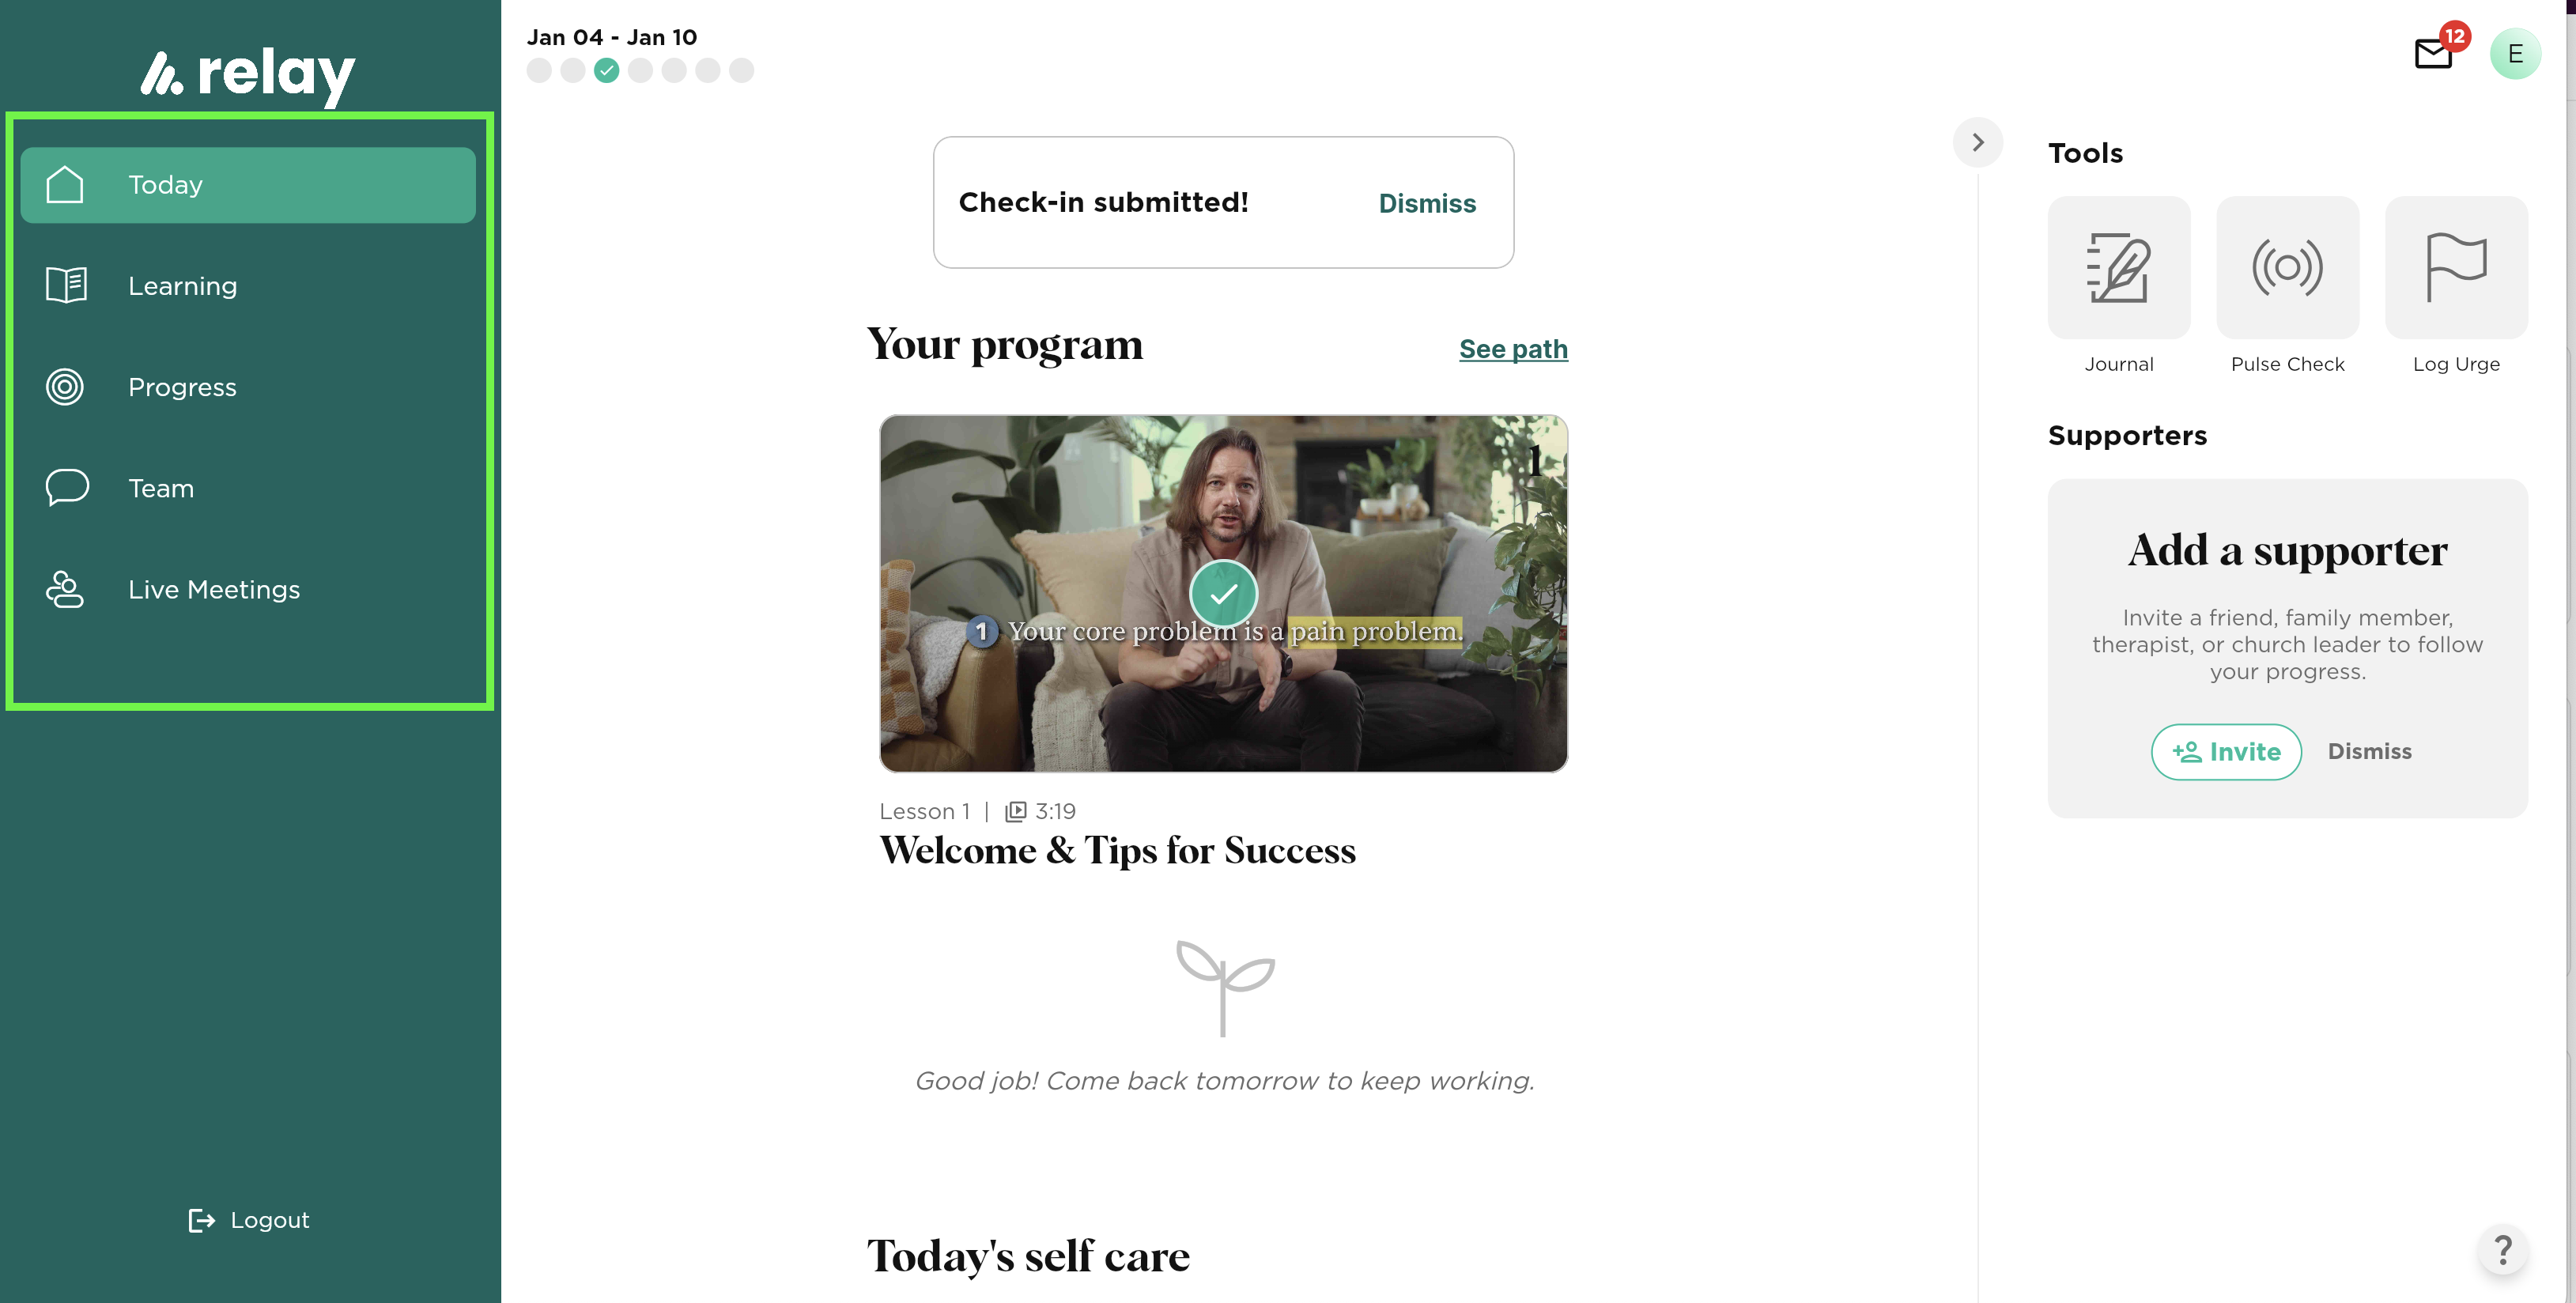Open the Progress page

(182, 387)
